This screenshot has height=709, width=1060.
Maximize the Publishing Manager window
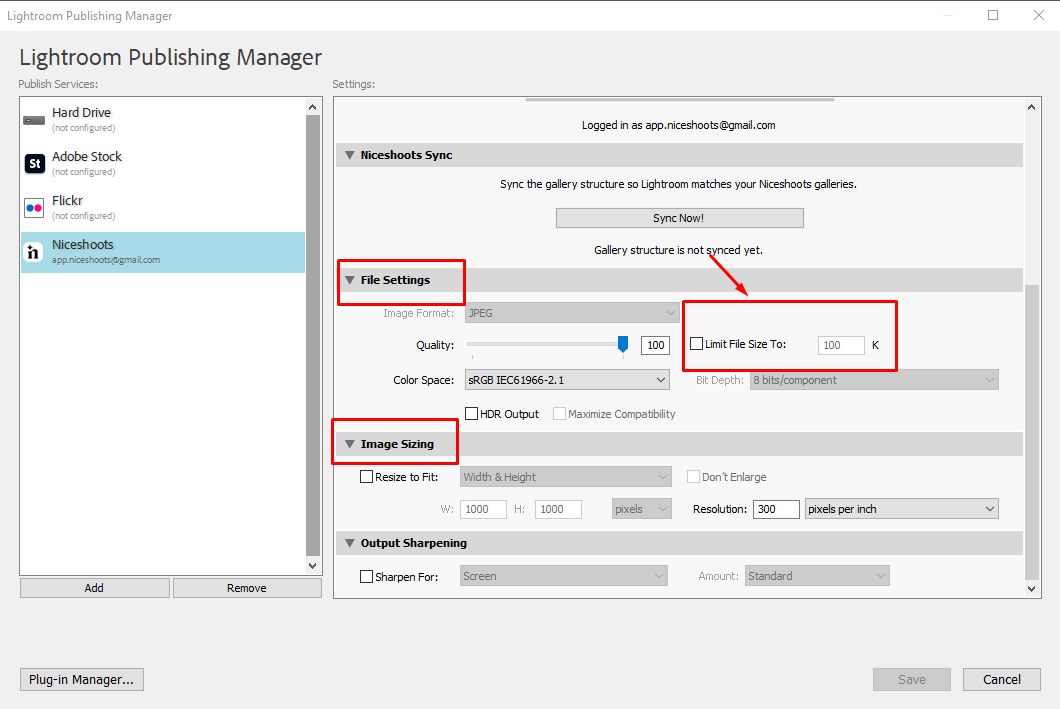pos(993,15)
